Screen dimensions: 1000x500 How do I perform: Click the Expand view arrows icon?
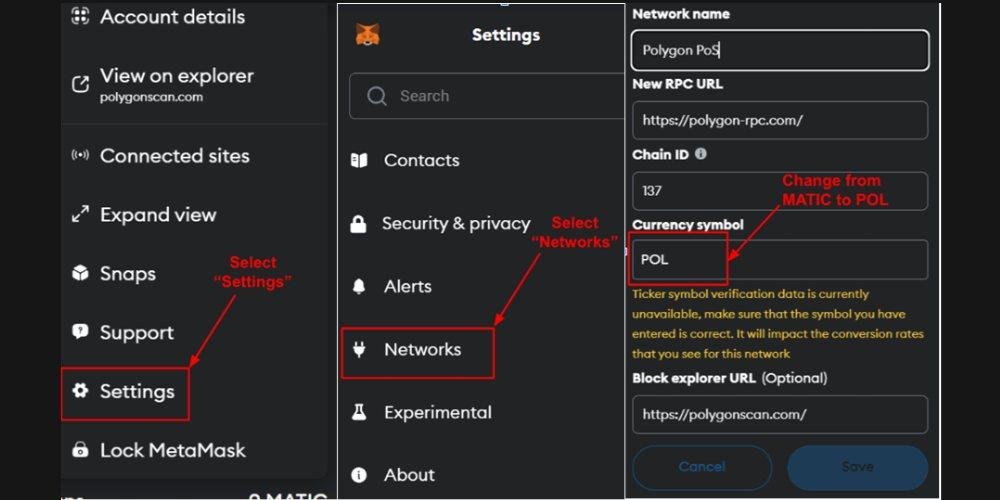80,214
